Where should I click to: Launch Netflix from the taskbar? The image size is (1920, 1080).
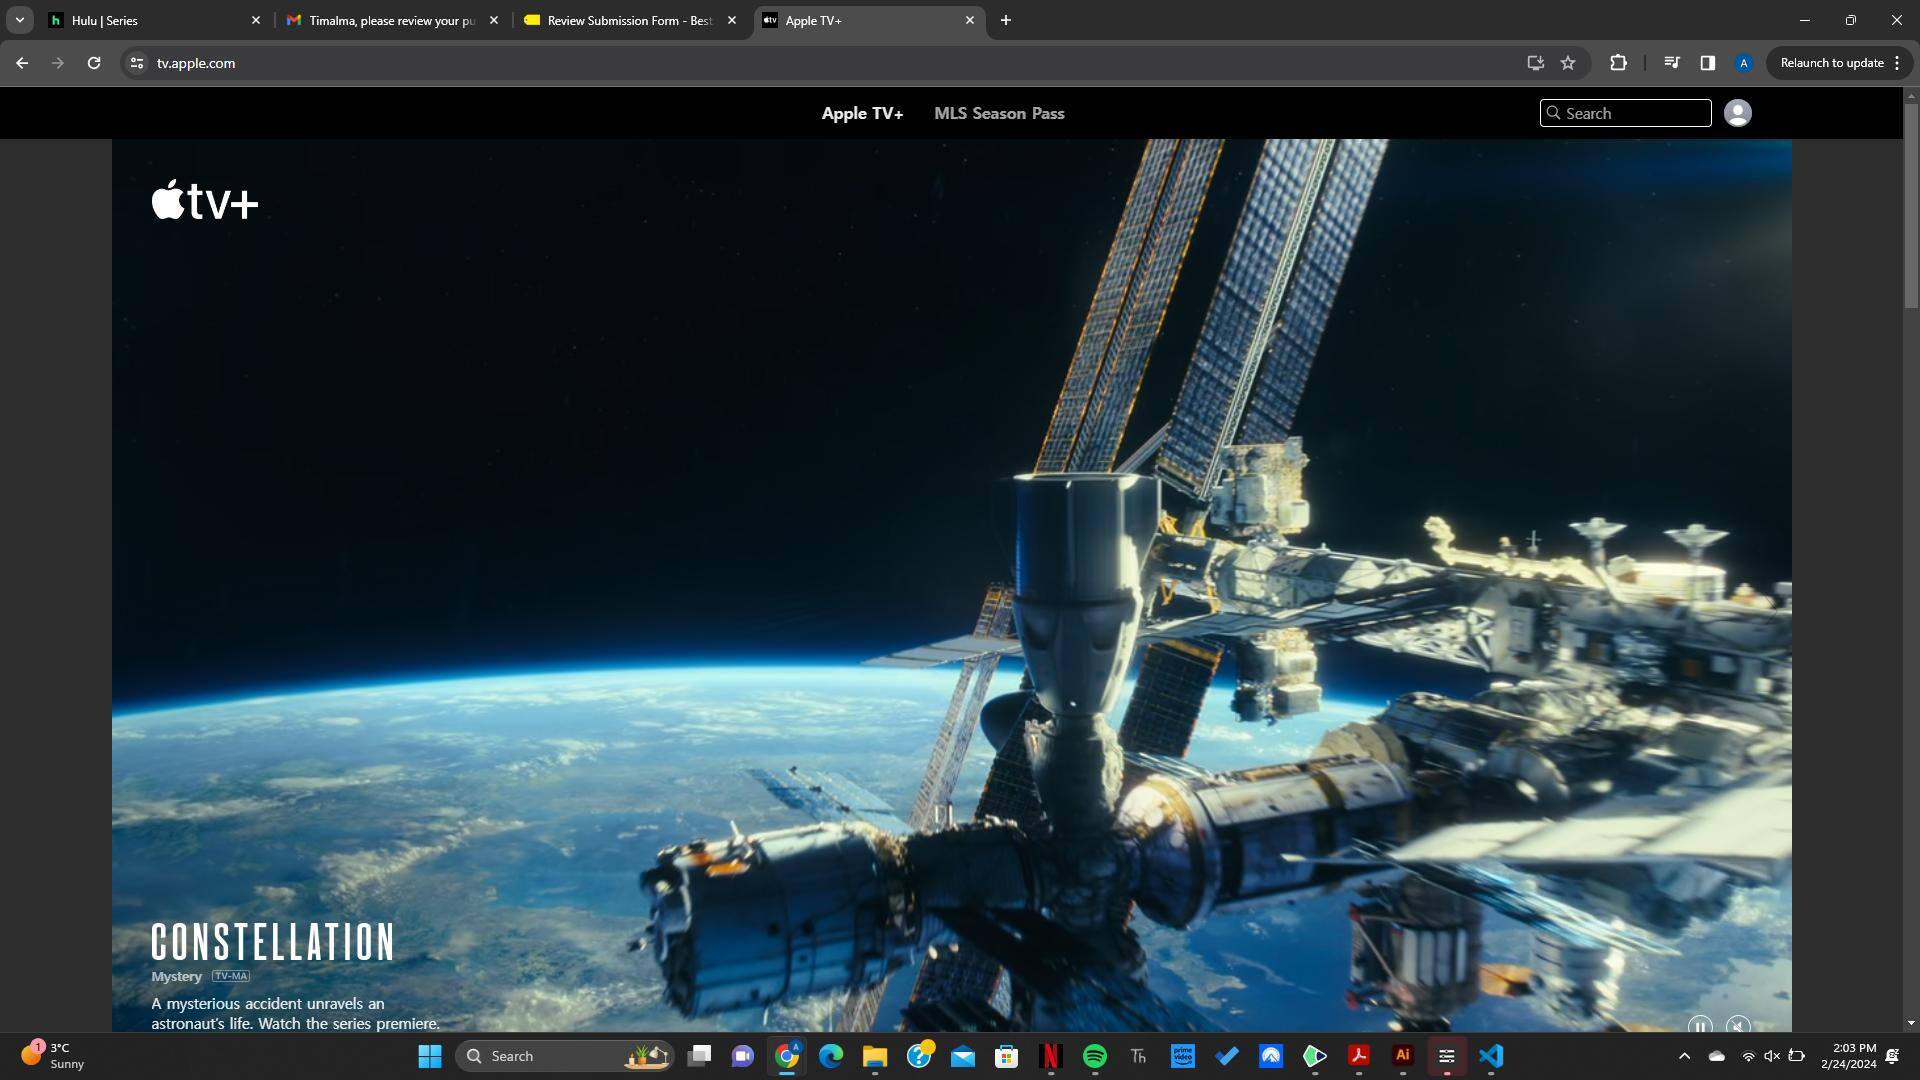[x=1050, y=1056]
